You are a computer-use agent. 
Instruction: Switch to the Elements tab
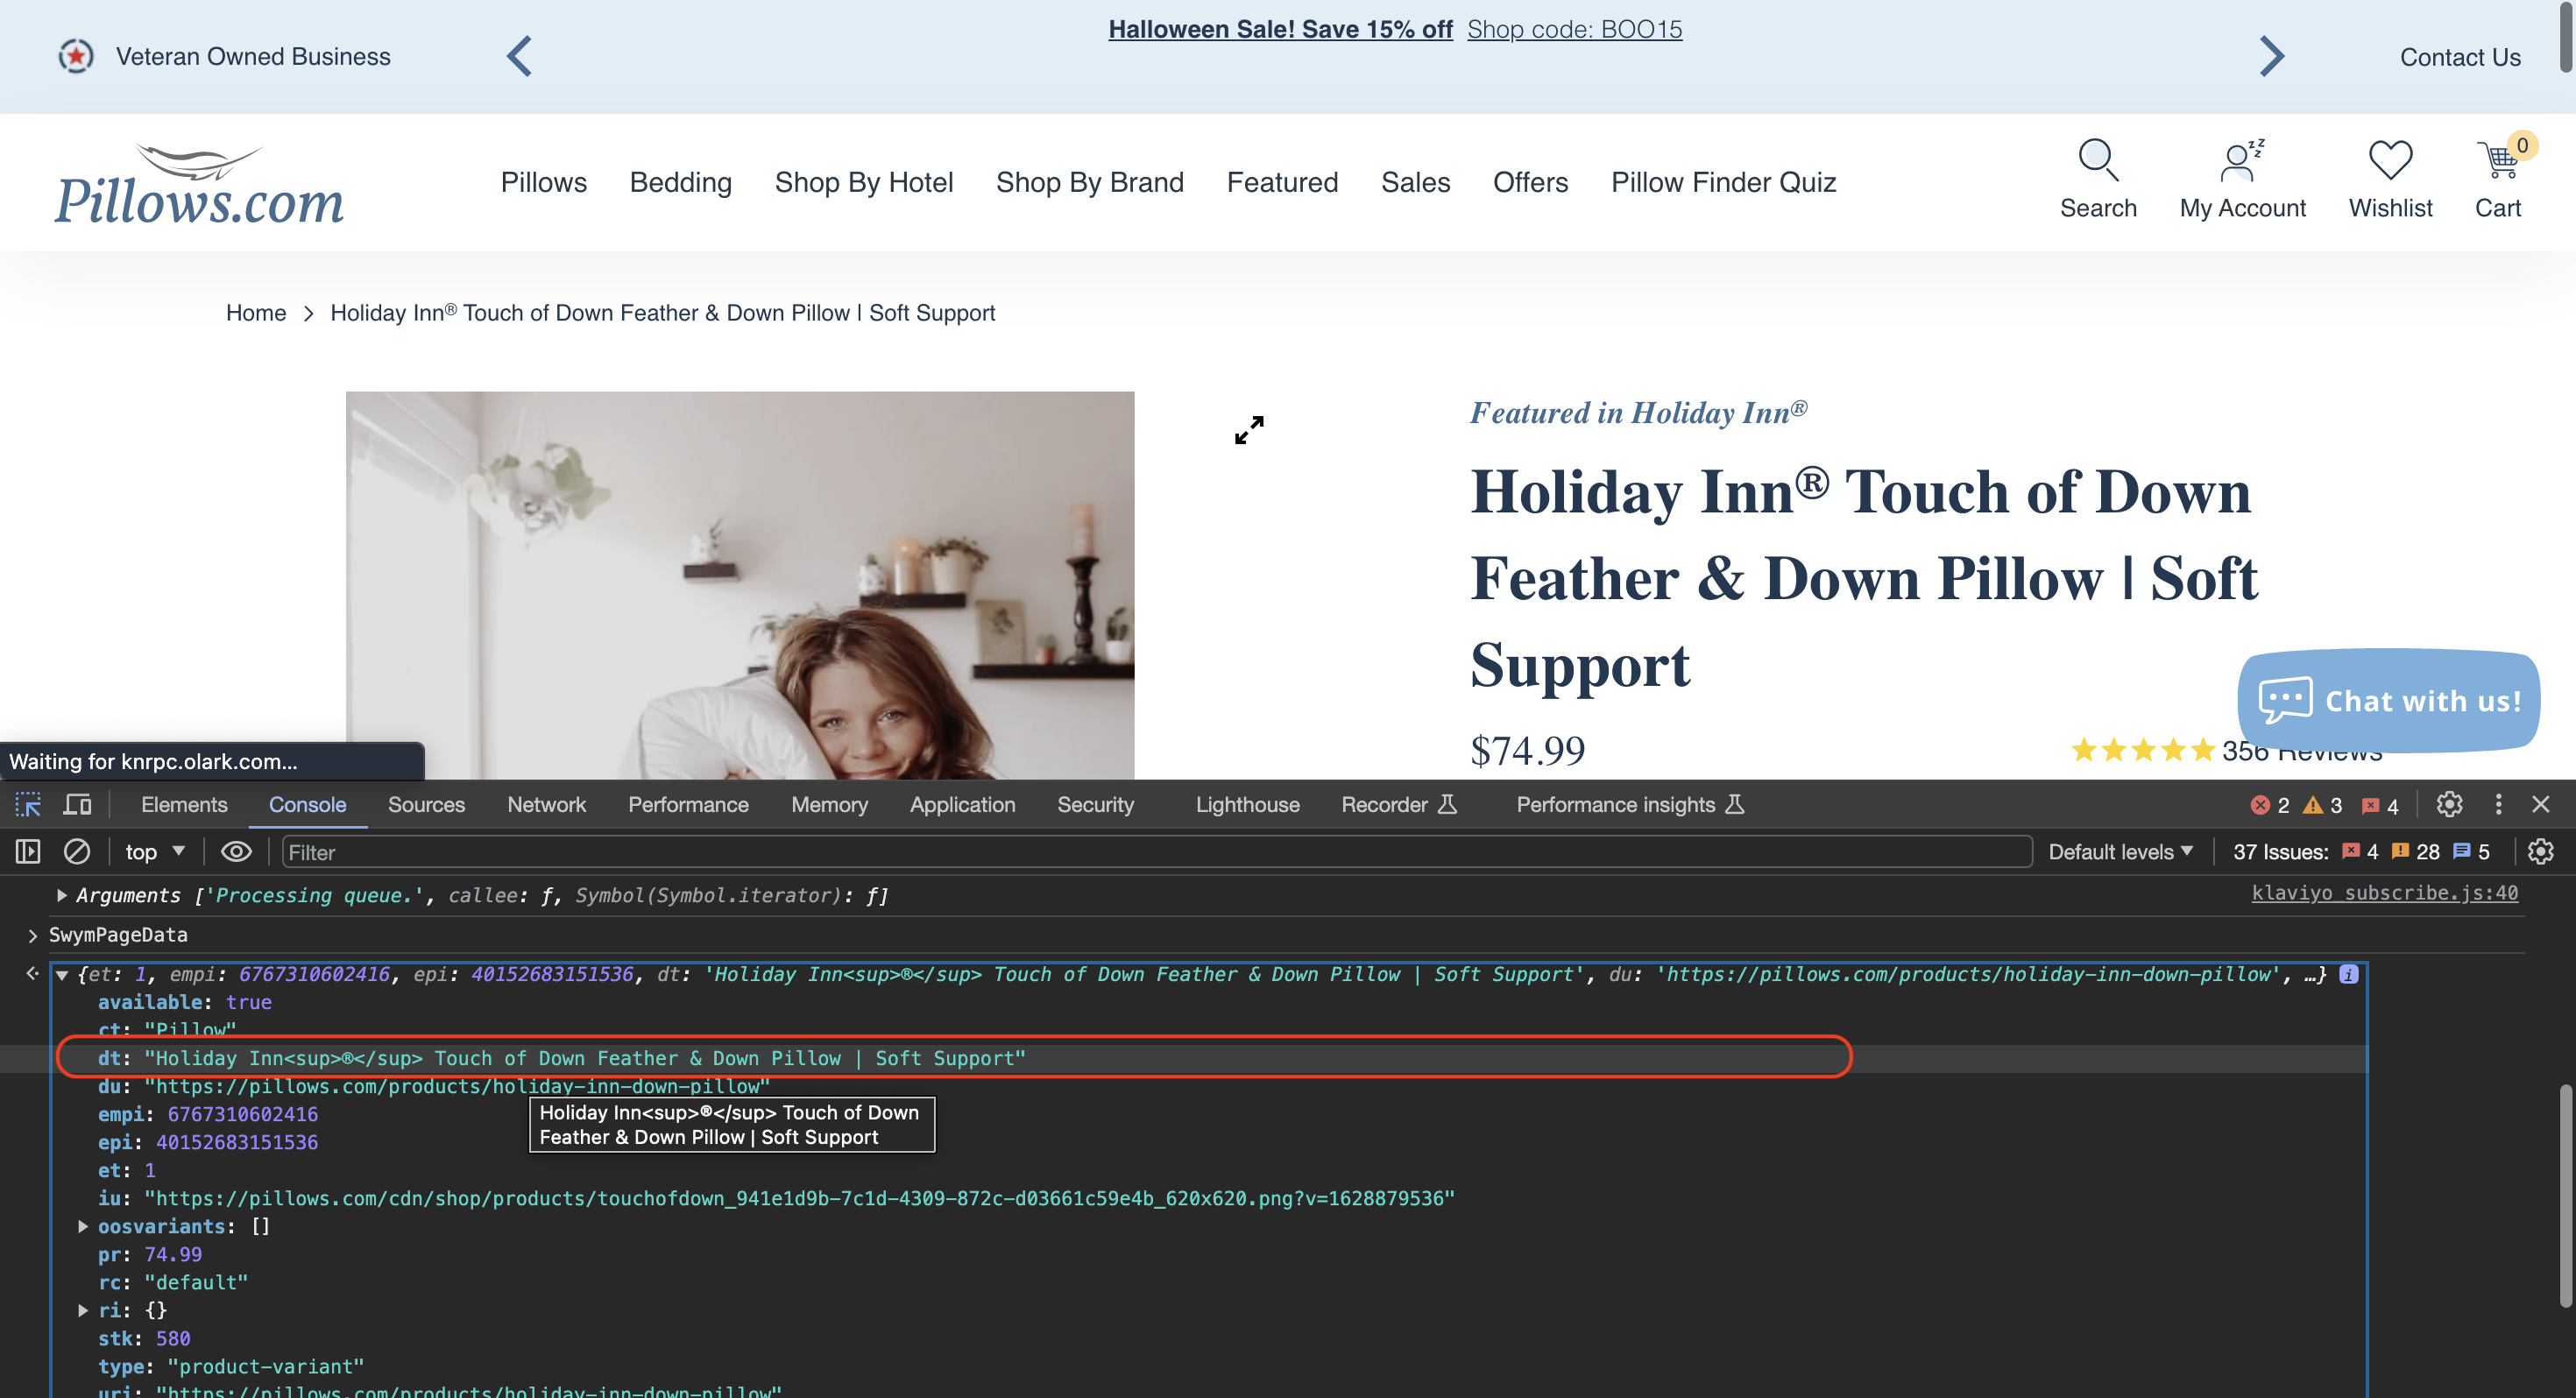184,805
